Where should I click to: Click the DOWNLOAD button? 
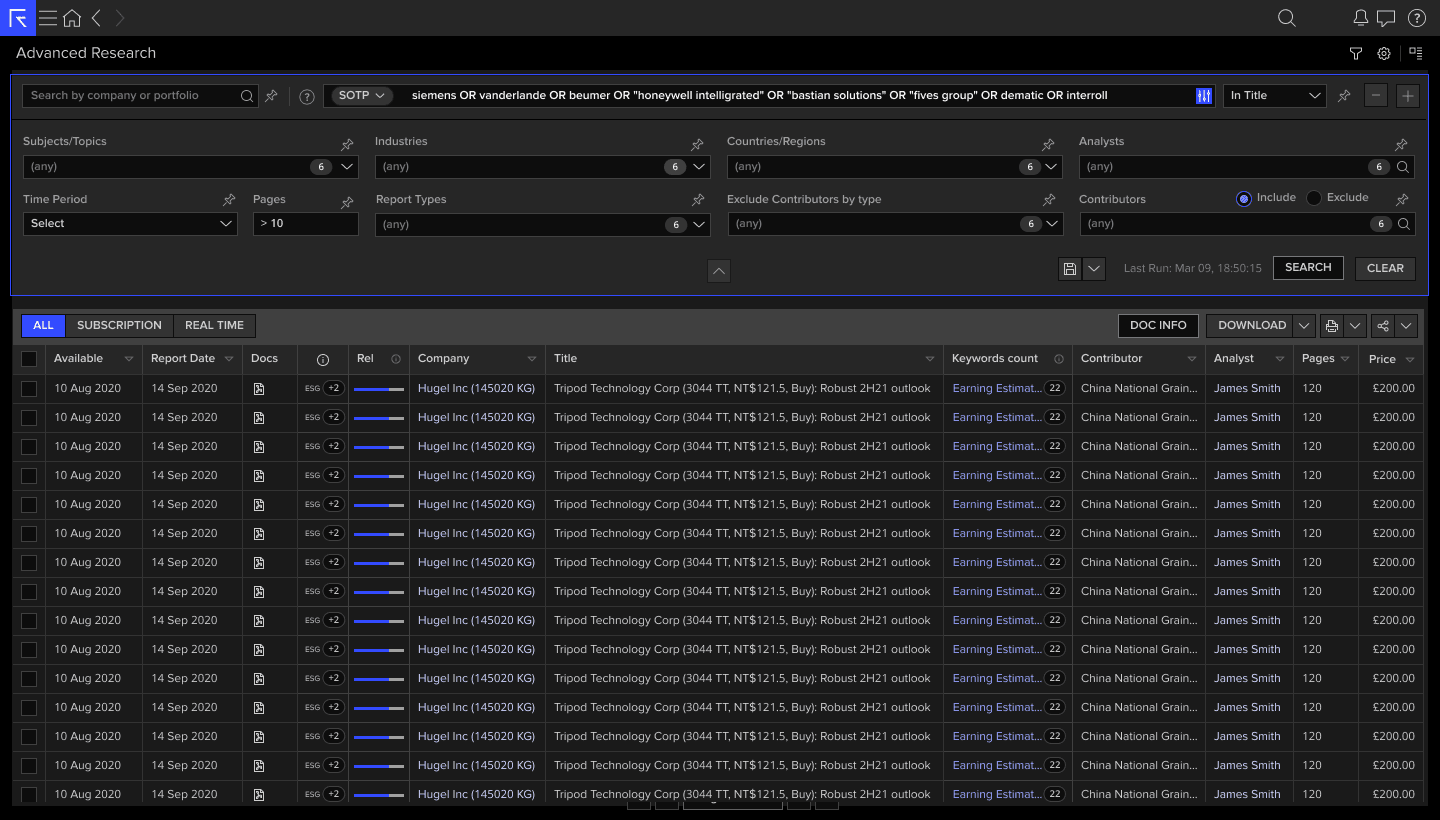coord(1251,325)
